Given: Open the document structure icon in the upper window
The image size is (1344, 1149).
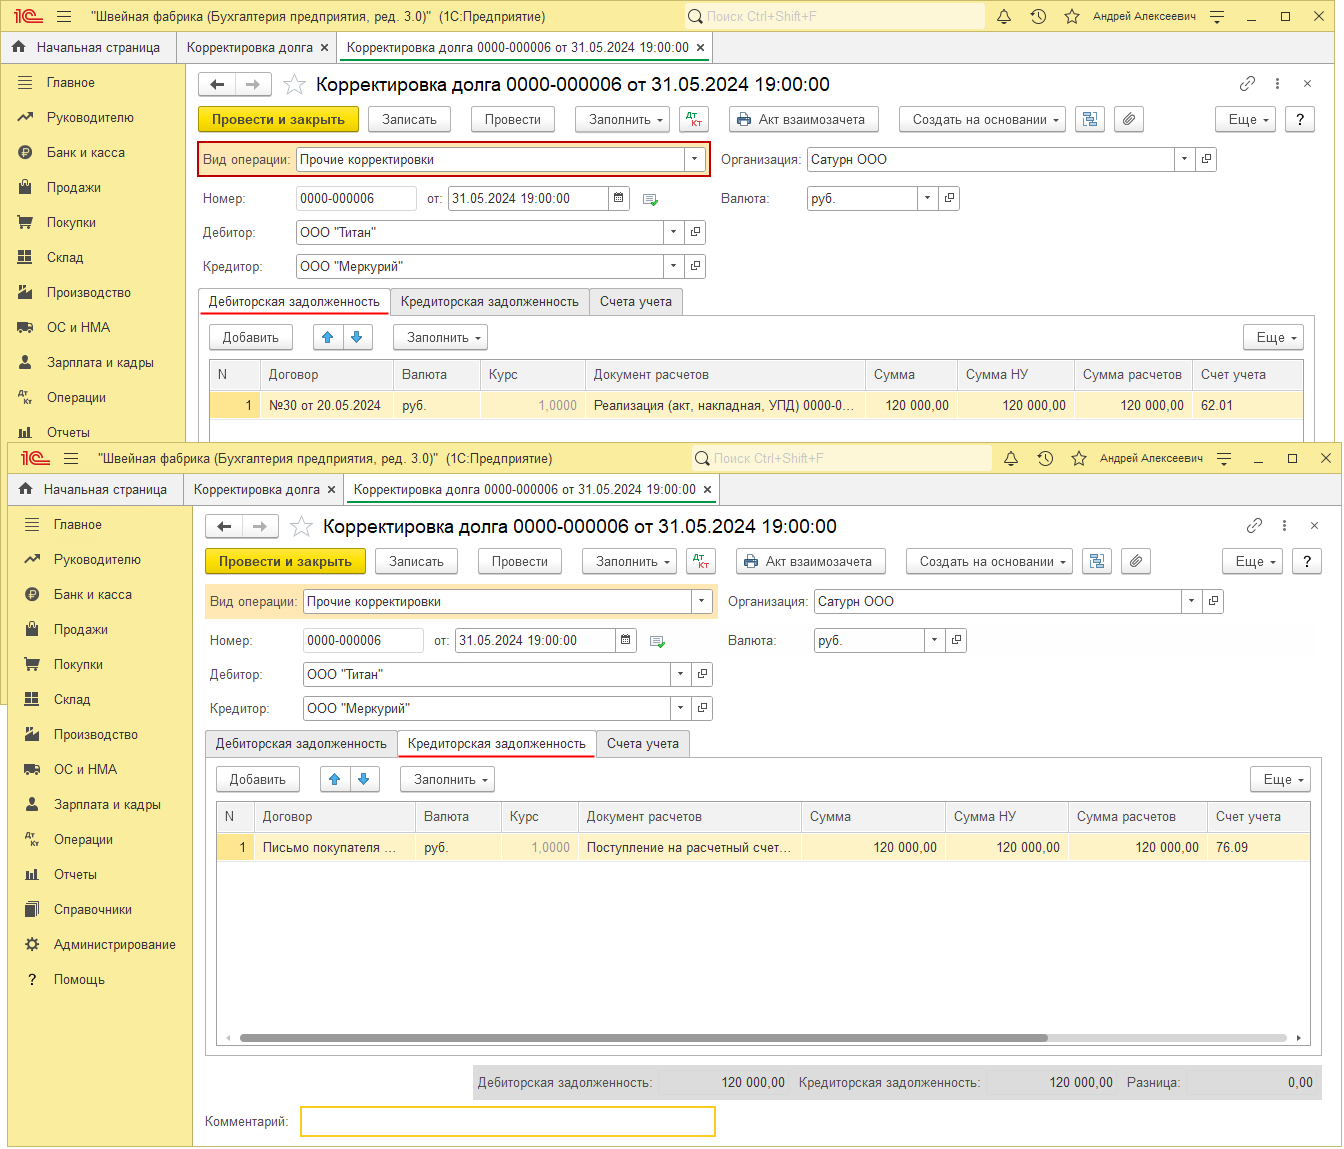Looking at the screenshot, I should (1090, 120).
